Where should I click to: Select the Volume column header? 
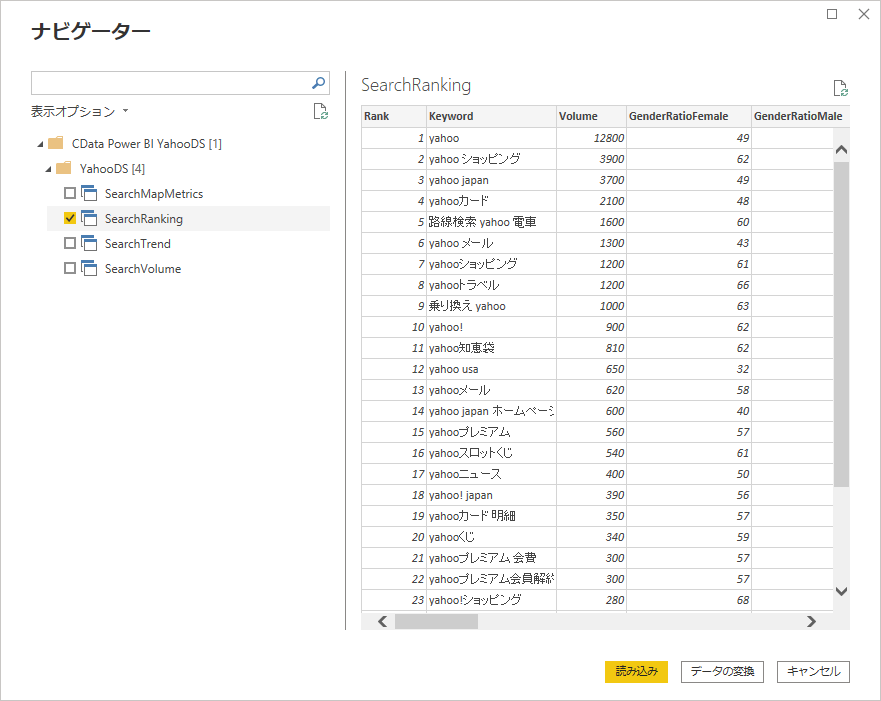590,117
